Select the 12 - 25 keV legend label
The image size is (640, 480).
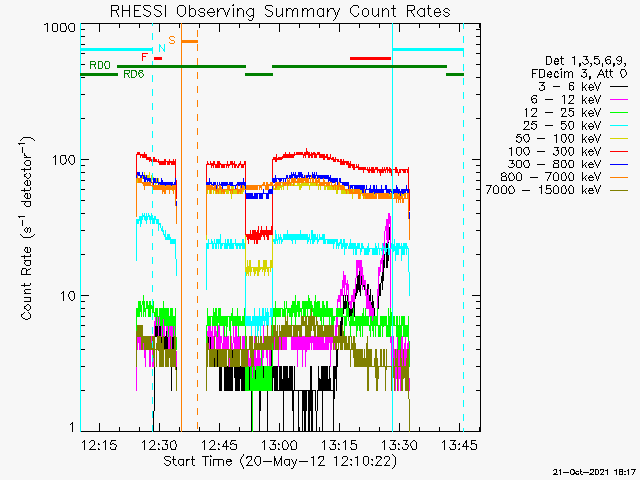pyautogui.click(x=562, y=113)
